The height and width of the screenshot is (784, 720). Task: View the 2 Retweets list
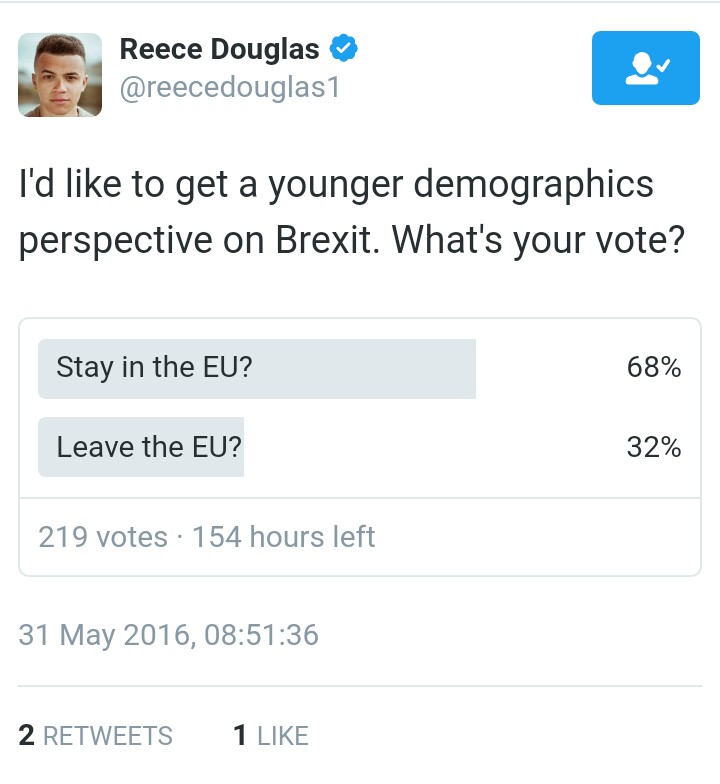tap(95, 736)
